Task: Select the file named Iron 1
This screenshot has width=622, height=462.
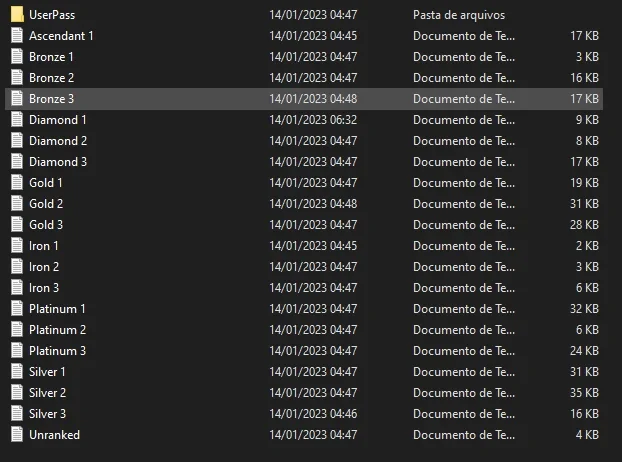Action: [44, 246]
